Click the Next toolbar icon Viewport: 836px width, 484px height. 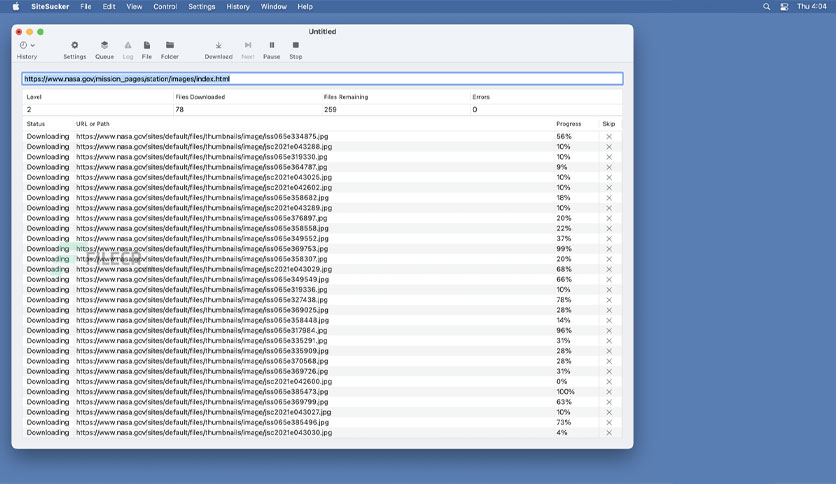pos(248,50)
